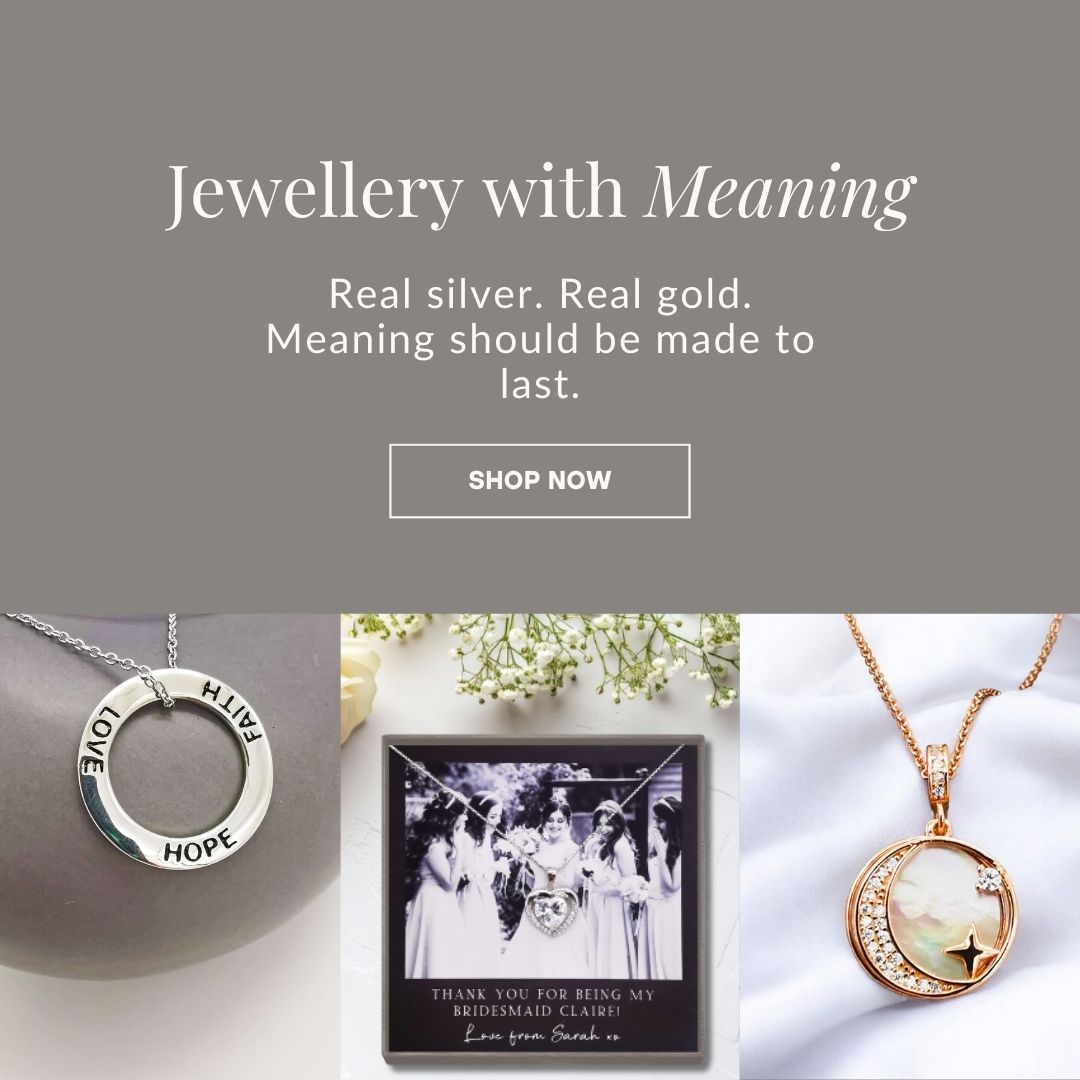1080x1080 pixels.
Task: Click the made to last subtitle line
Action: point(540,361)
